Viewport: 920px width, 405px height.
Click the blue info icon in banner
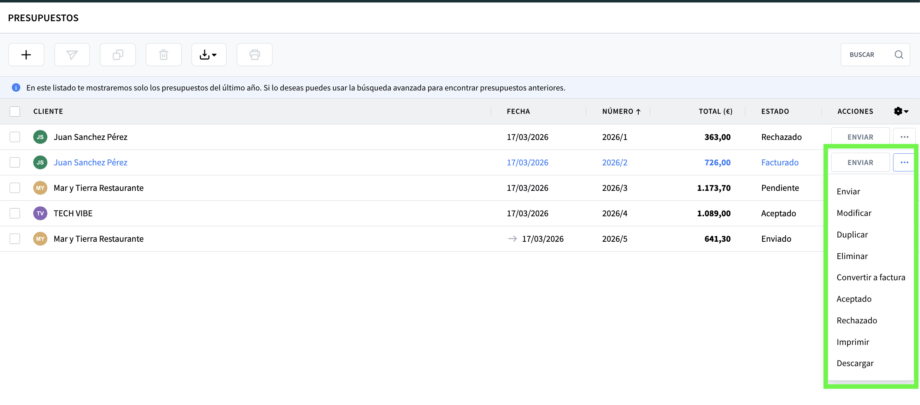(x=15, y=88)
